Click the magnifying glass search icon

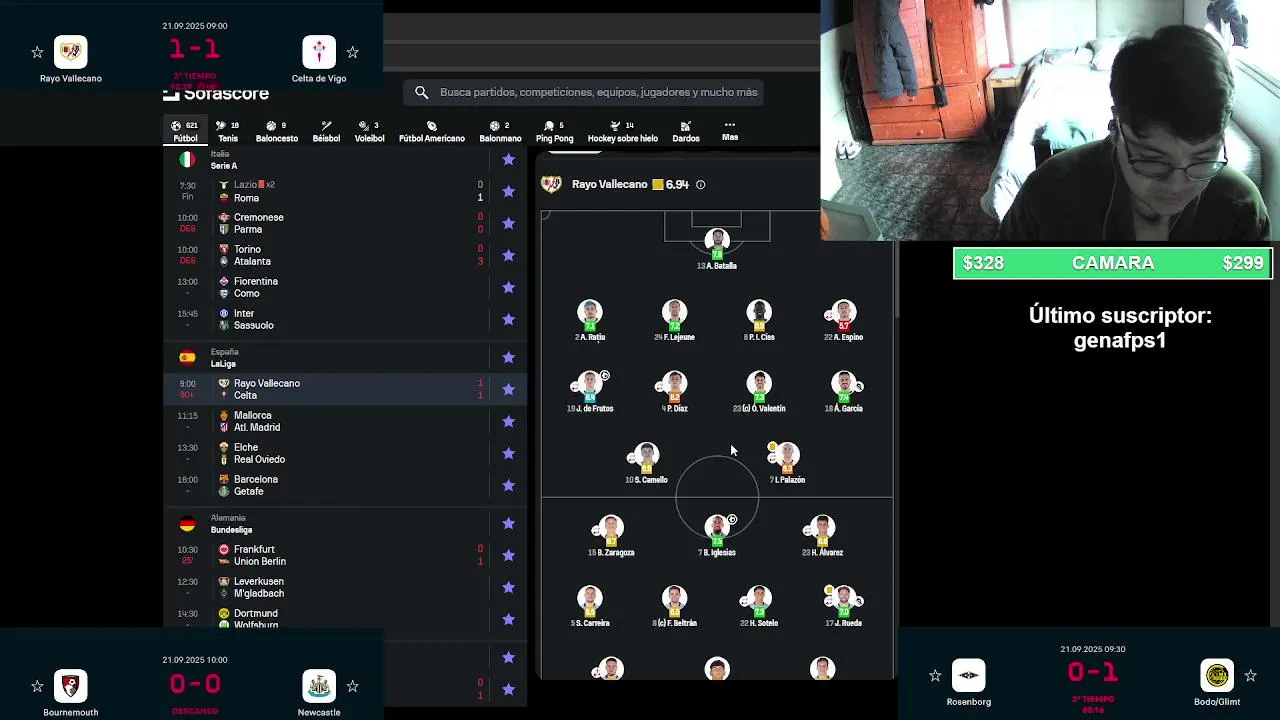pos(421,92)
